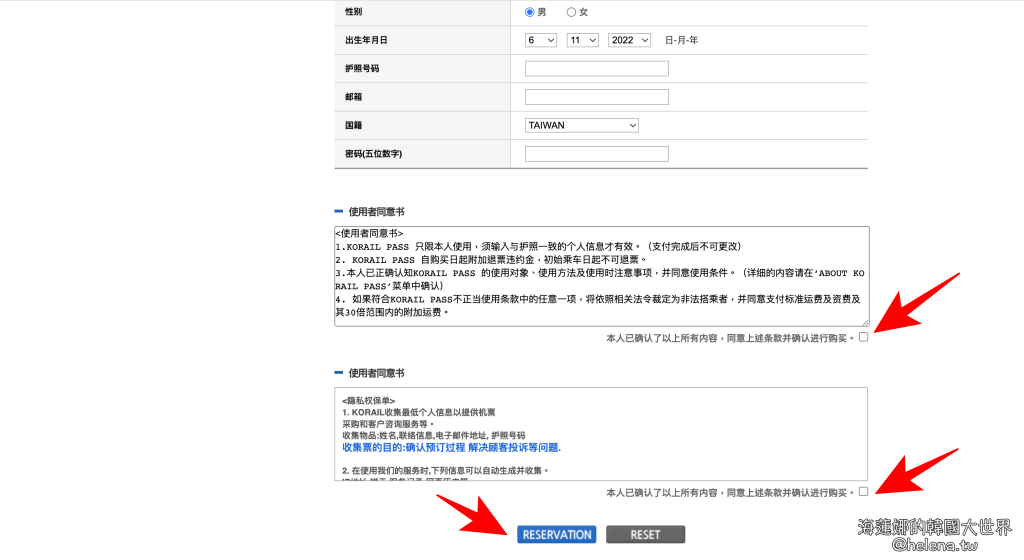
Task: Click the blue text 收集票的目的:确认预订过程
Action: tap(404, 448)
